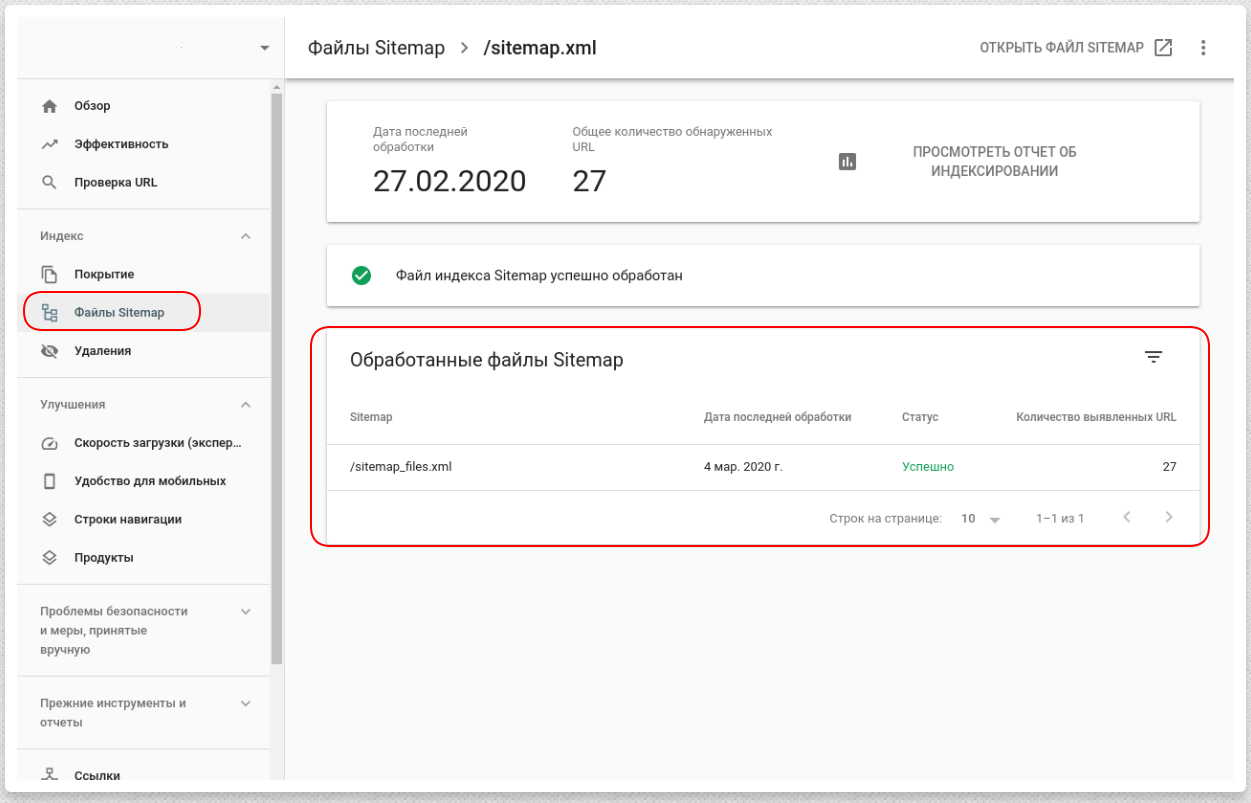Collapse the Улучшения section
Screen dimensions: 1251x803
[246, 404]
